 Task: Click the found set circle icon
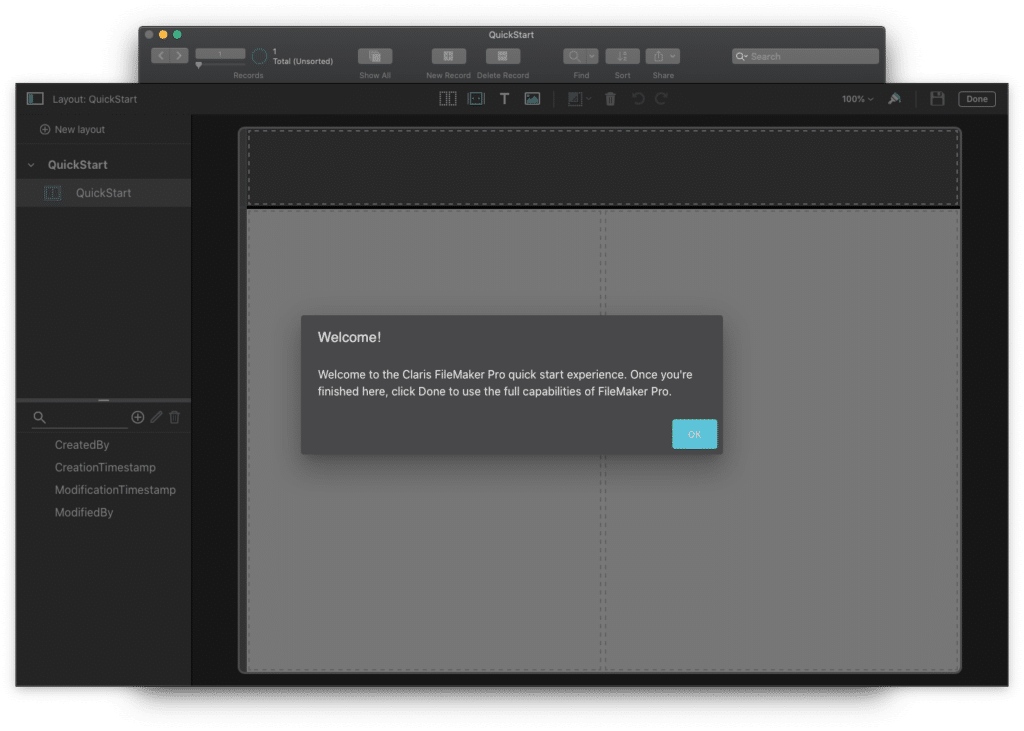(259, 56)
